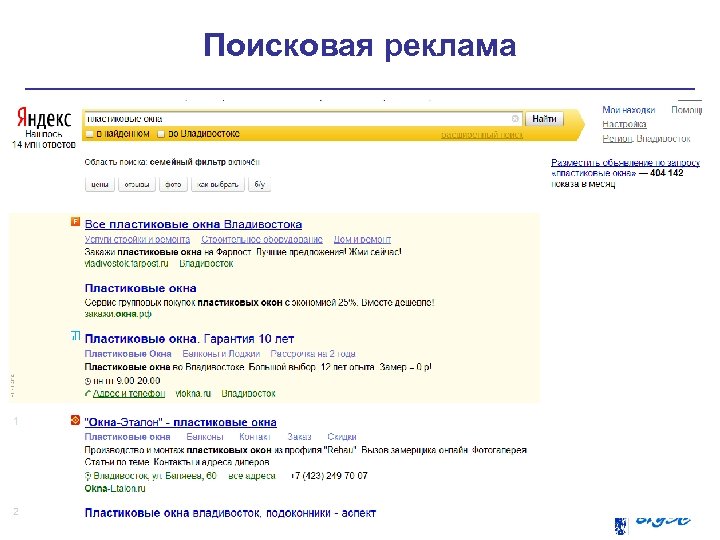
Task: Click the Okna-Etalon.ru URL
Action: [115, 489]
